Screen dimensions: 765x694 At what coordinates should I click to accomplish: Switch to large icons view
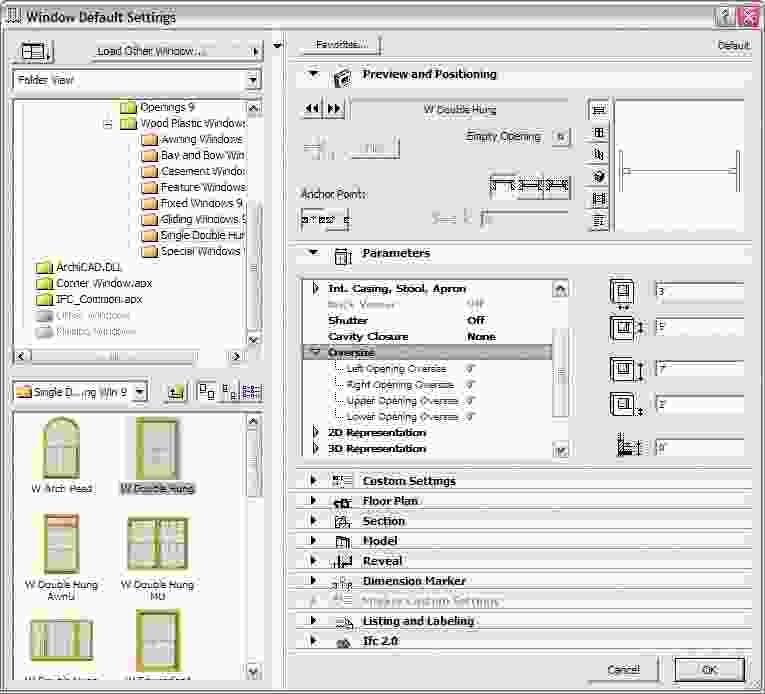[206, 391]
